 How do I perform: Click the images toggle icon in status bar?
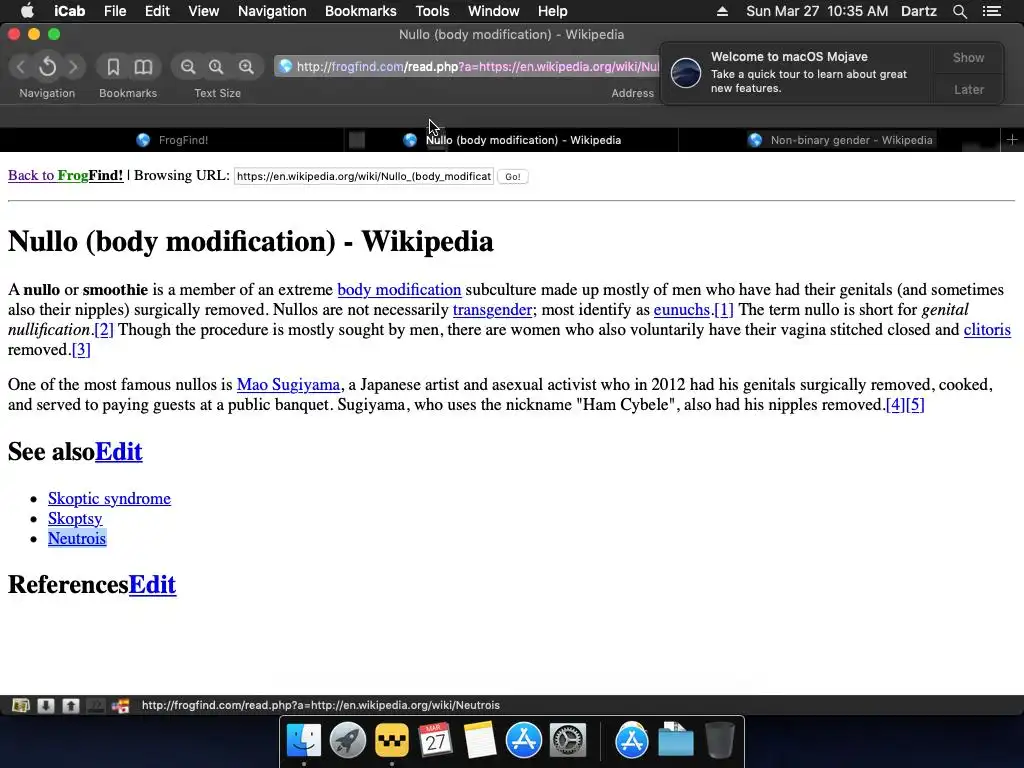tap(21, 705)
